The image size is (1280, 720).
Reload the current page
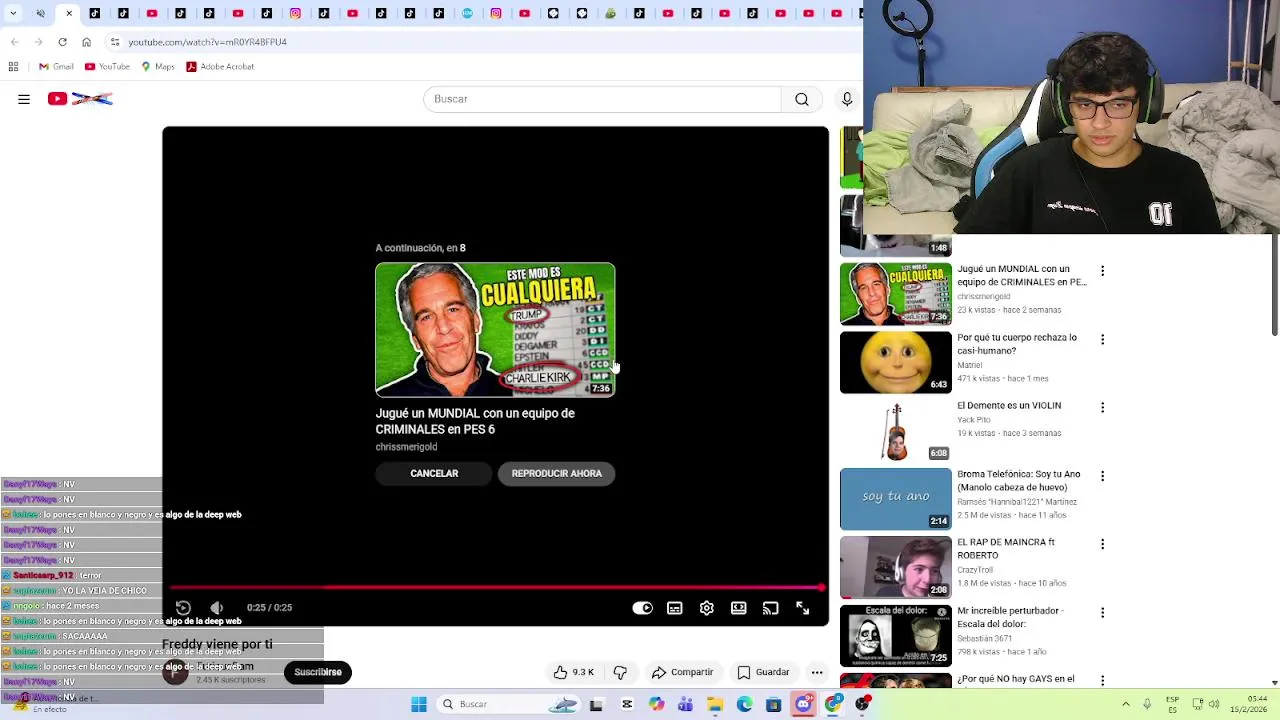point(62,42)
